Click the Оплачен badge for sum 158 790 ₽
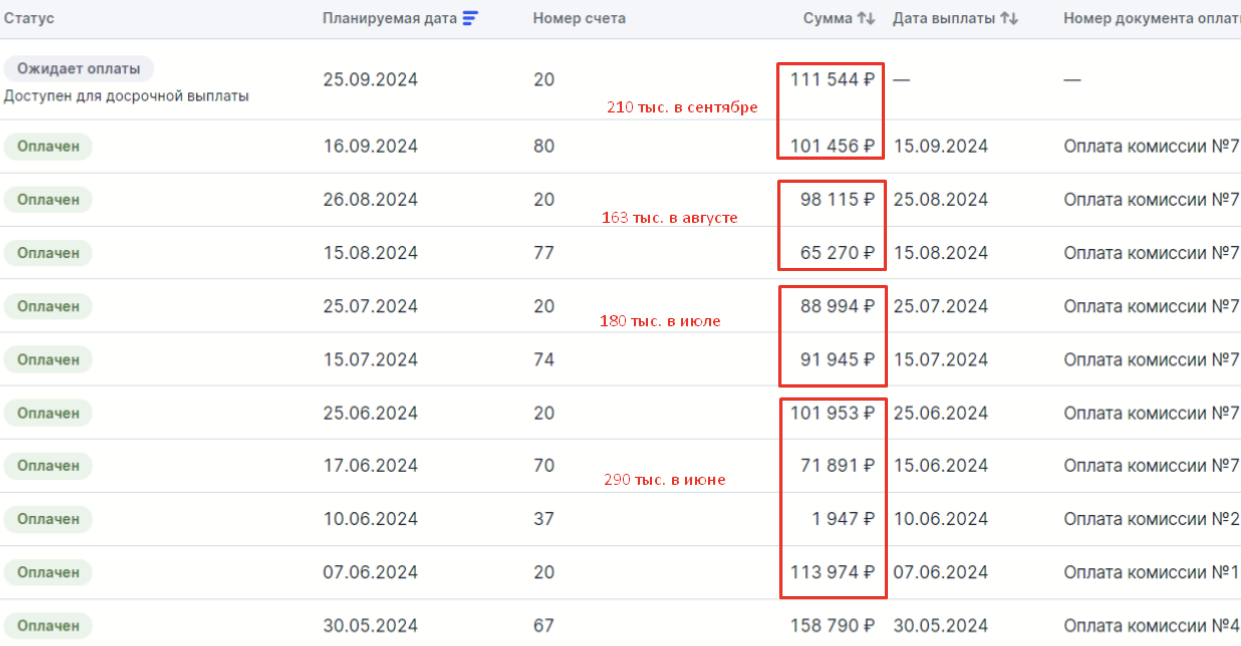 [x=48, y=625]
